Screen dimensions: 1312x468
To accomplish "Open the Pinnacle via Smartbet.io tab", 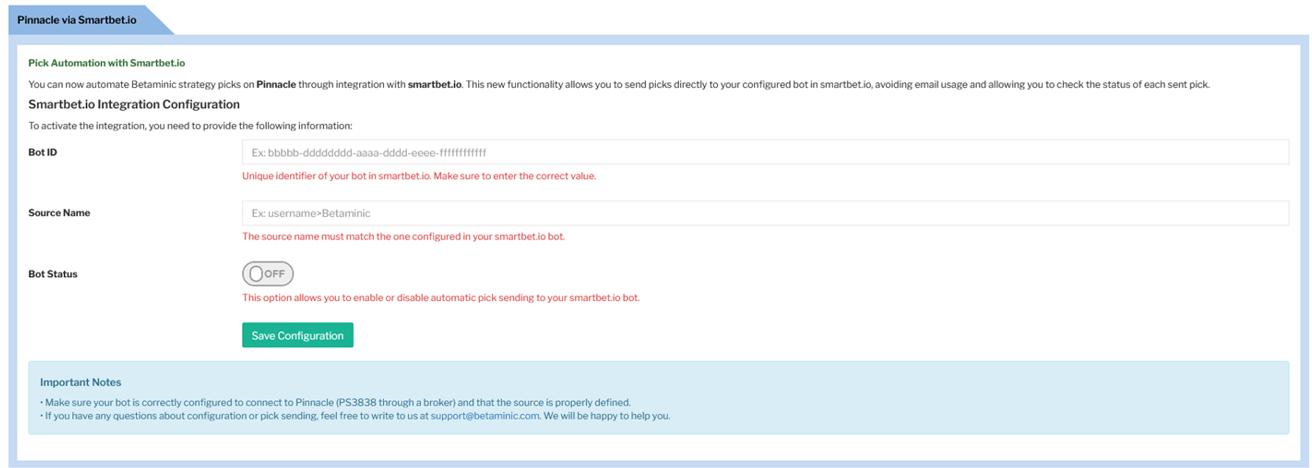I will [77, 20].
